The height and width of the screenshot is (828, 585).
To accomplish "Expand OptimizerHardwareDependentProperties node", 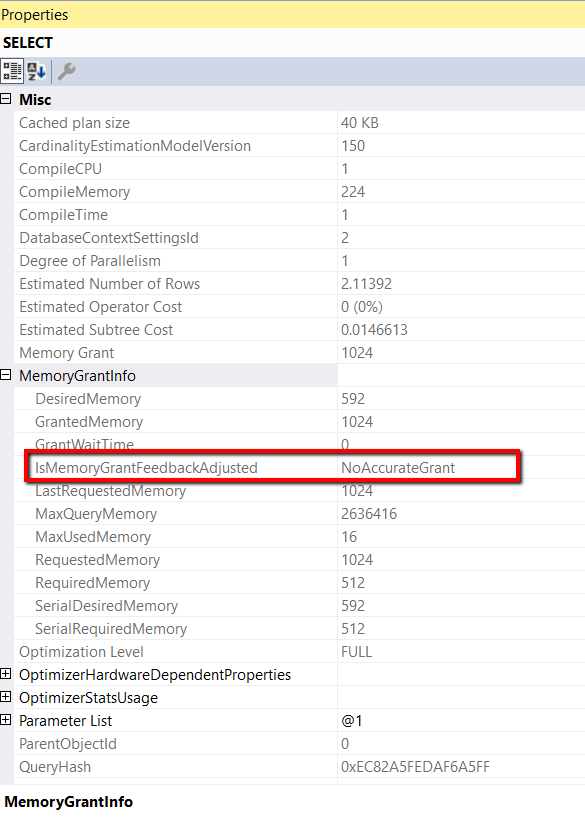I will click(6, 674).
